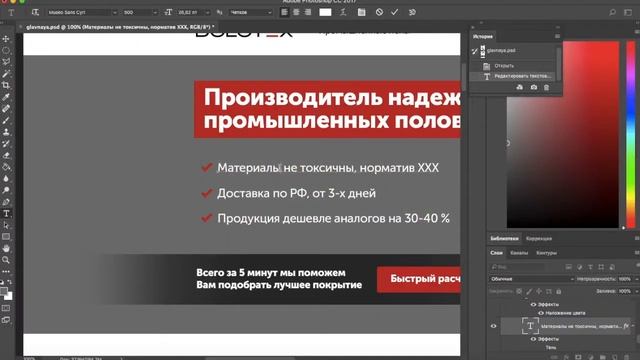
Task: Toggle Quick Mask mode
Action: pos(6,308)
